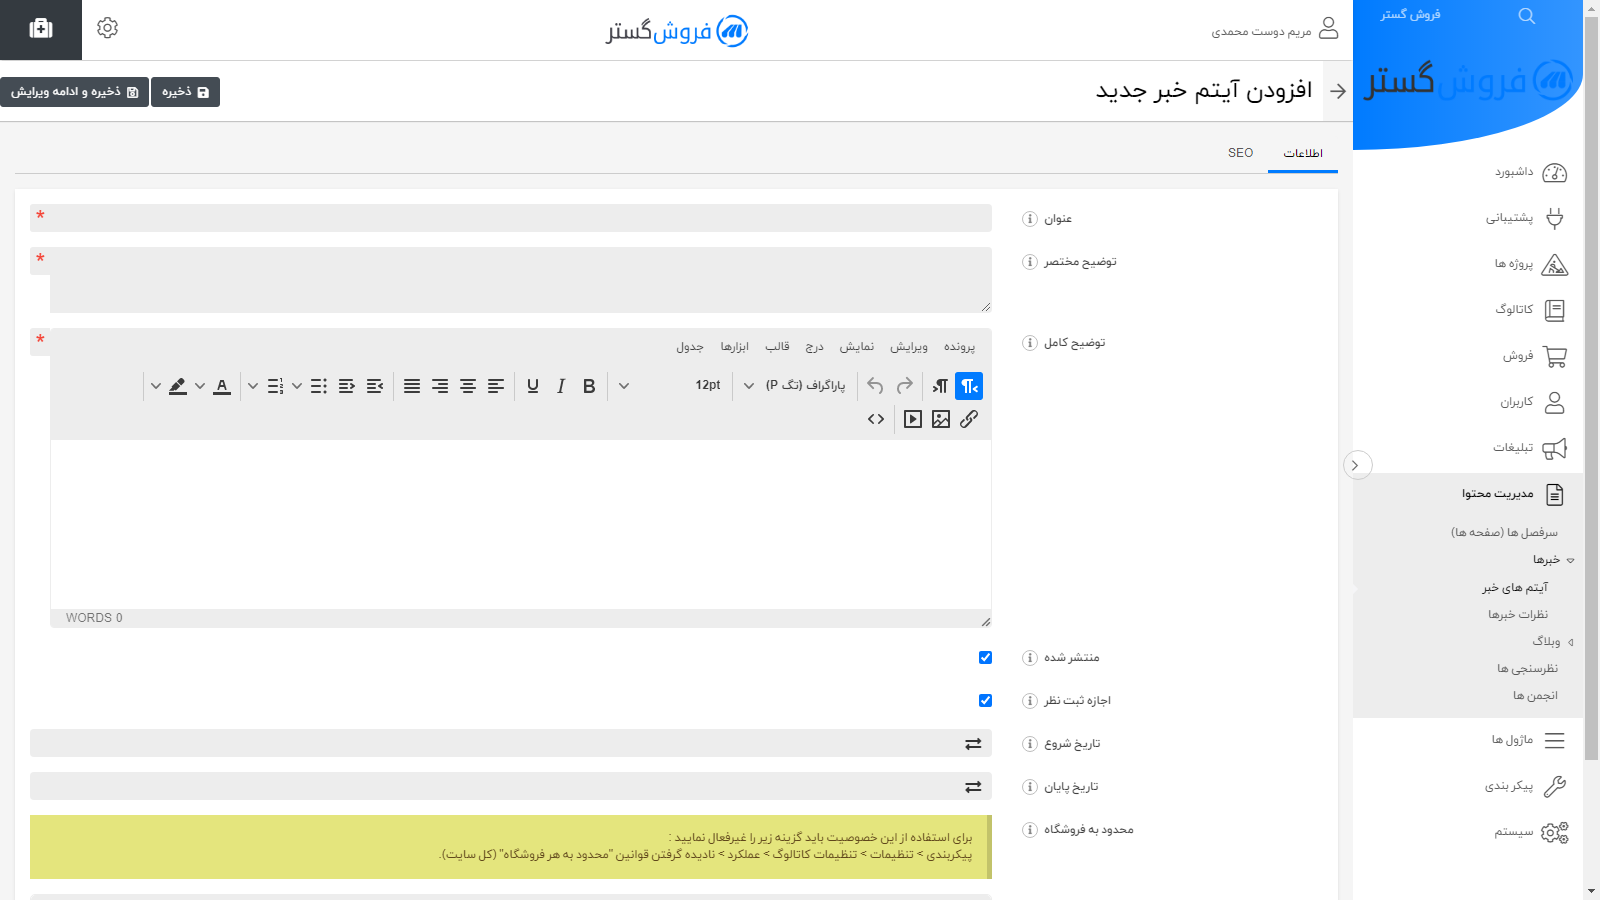Click ذخیره و ادامه ویرایش button

pyautogui.click(x=74, y=91)
